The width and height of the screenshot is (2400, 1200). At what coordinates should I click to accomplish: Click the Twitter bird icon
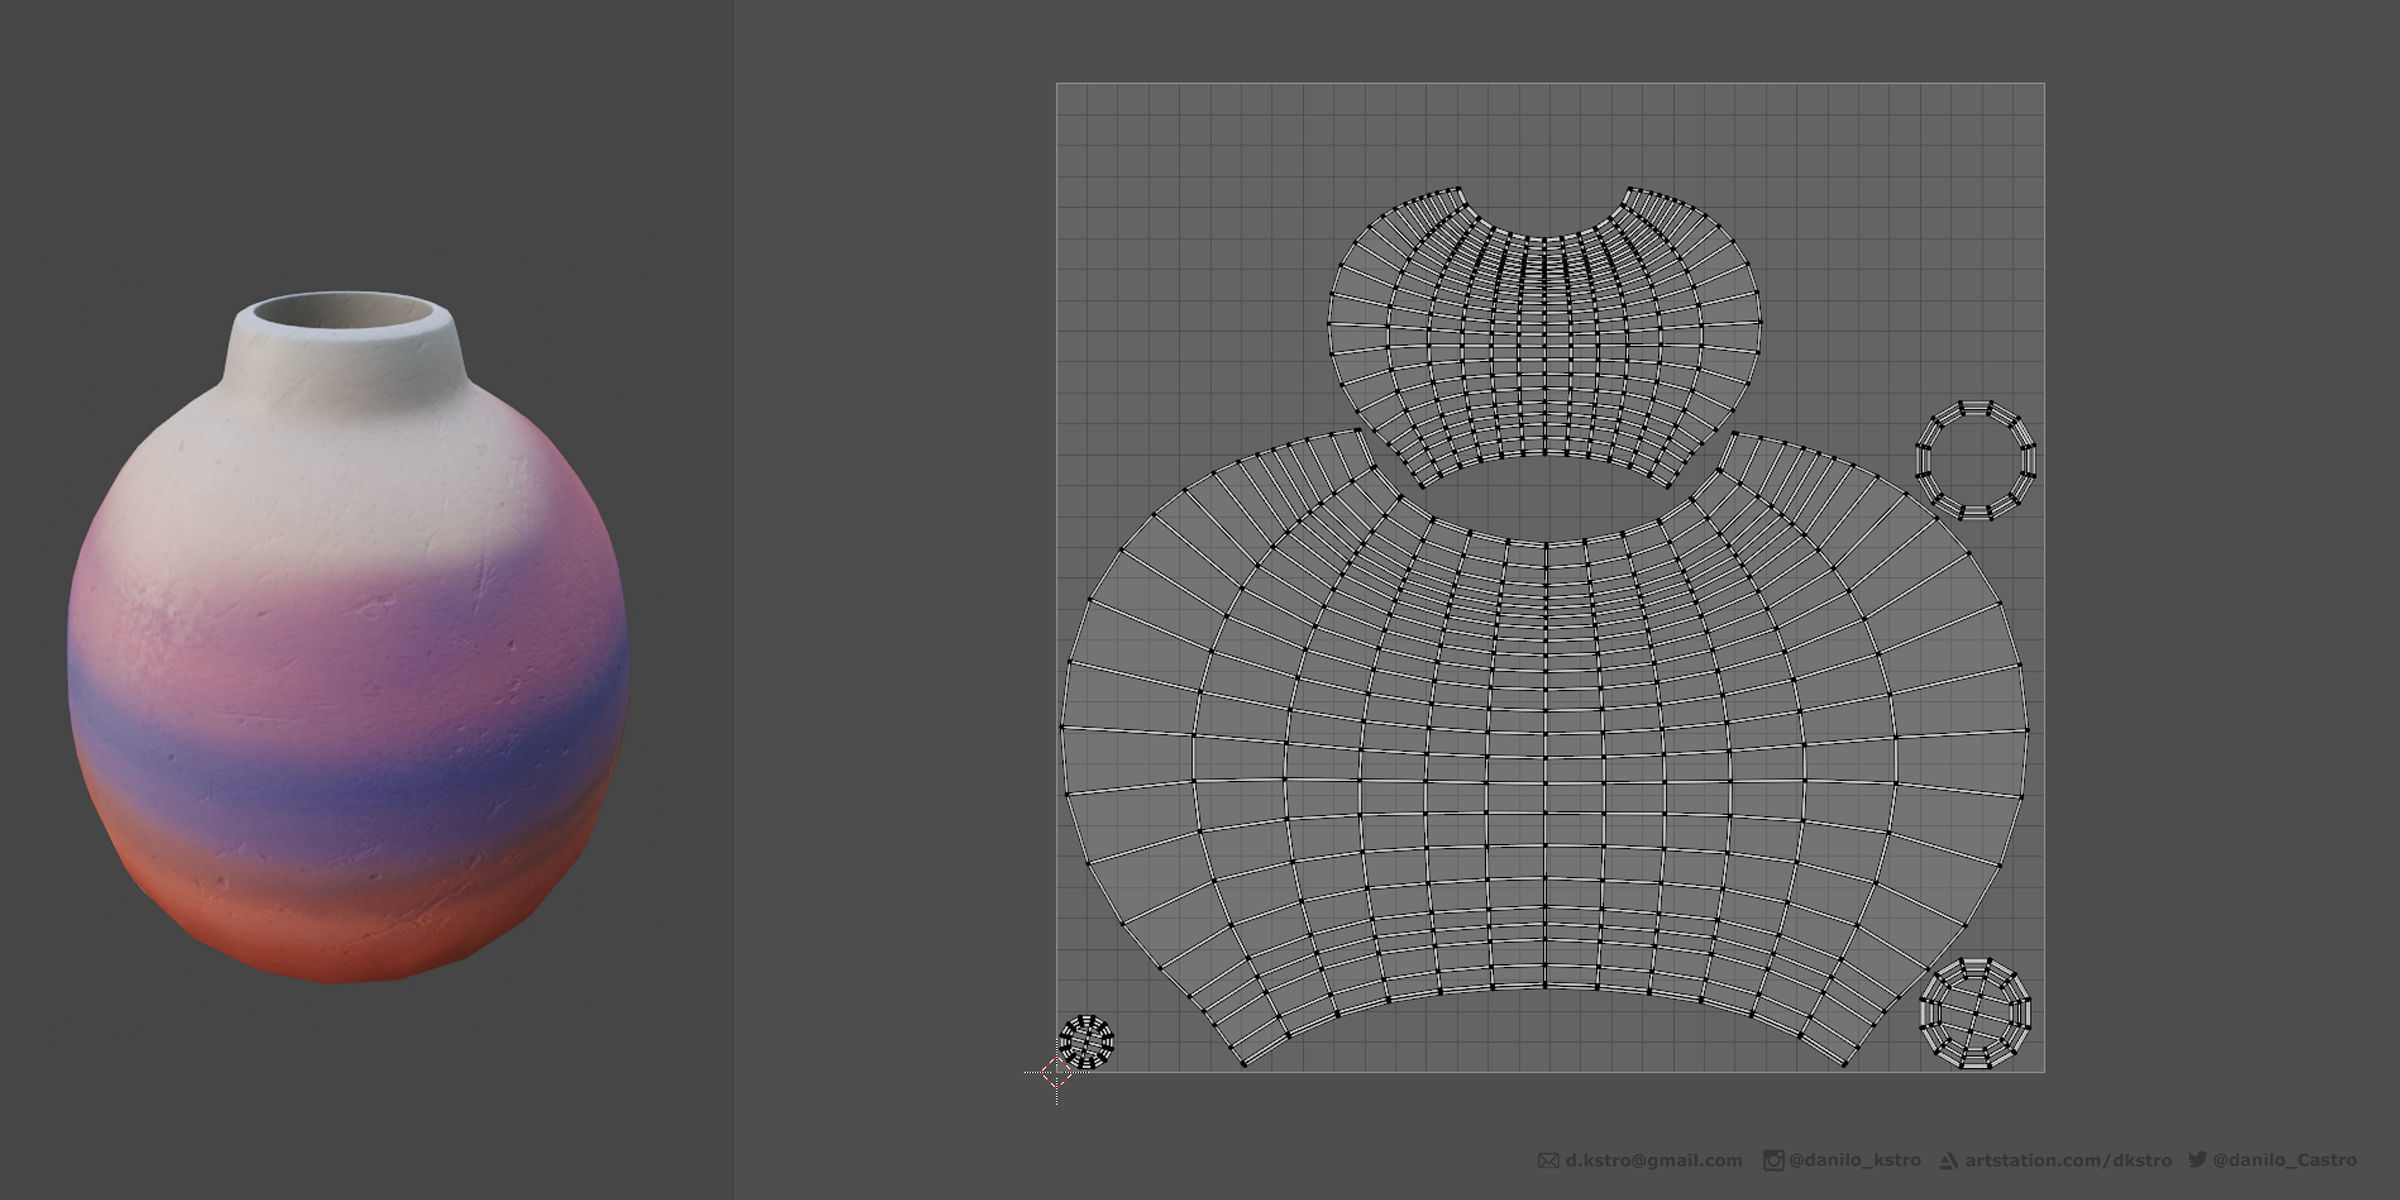pyautogui.click(x=2197, y=1159)
